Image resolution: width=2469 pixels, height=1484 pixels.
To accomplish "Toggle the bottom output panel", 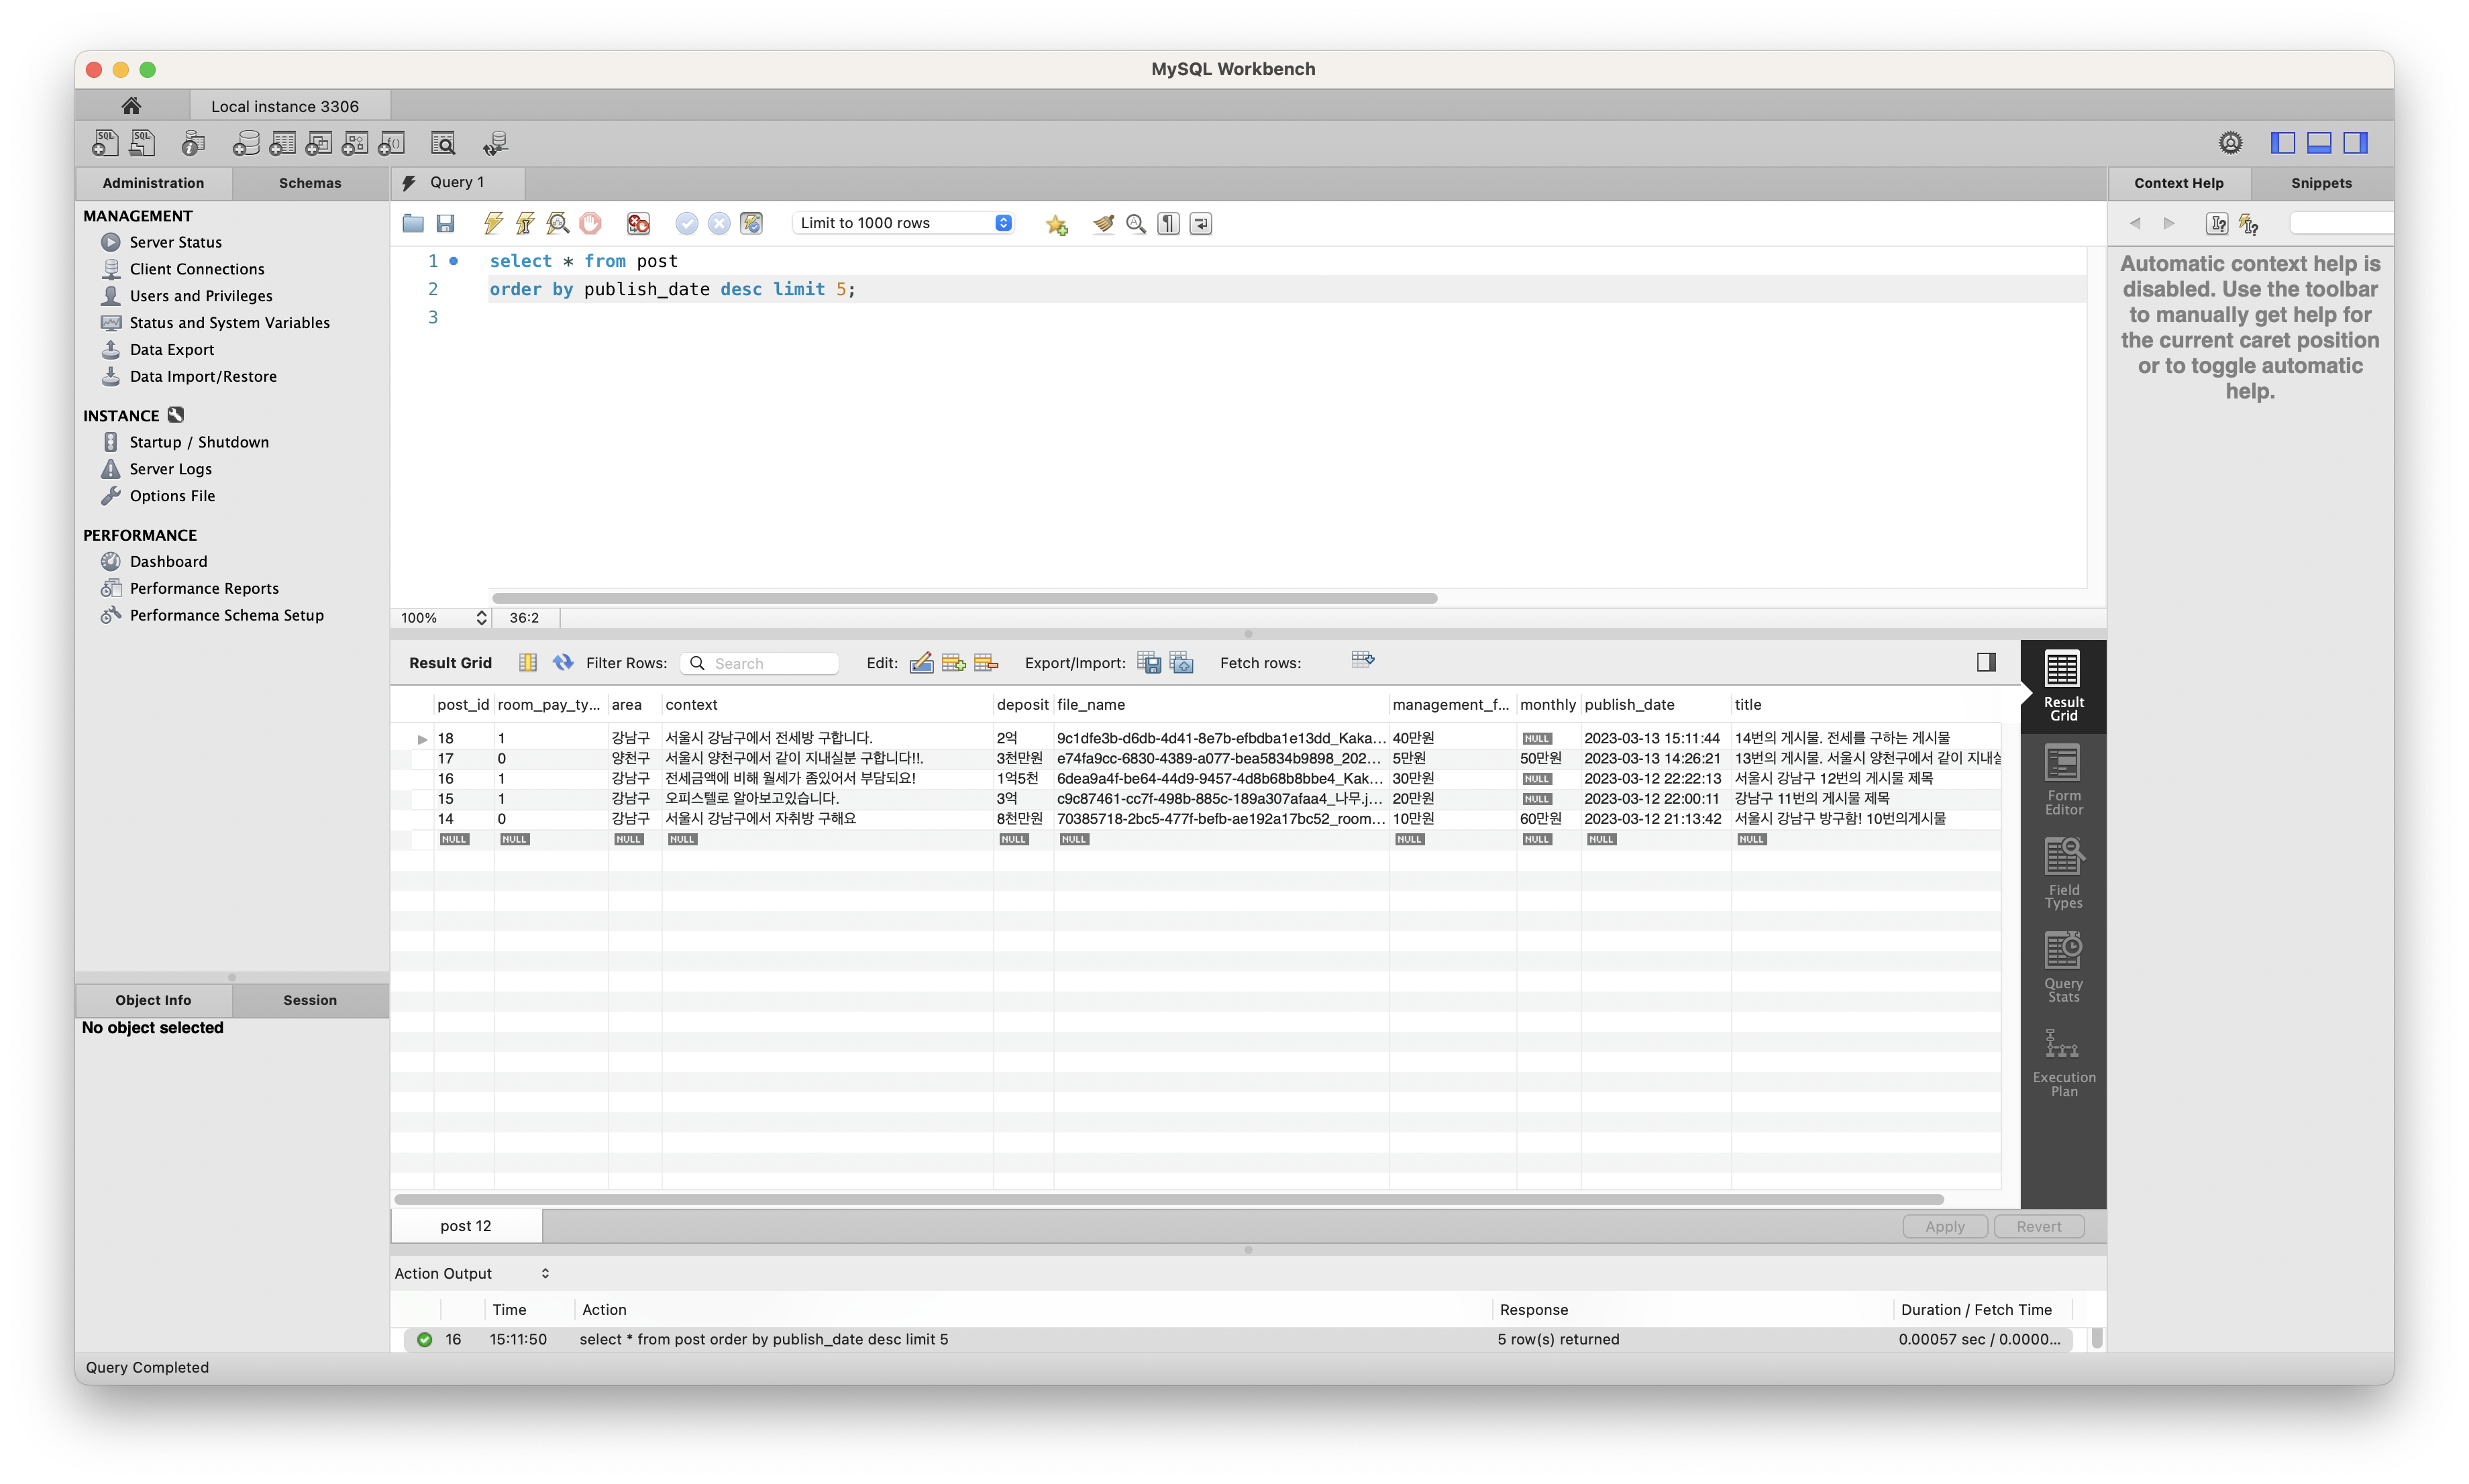I will (x=2319, y=143).
